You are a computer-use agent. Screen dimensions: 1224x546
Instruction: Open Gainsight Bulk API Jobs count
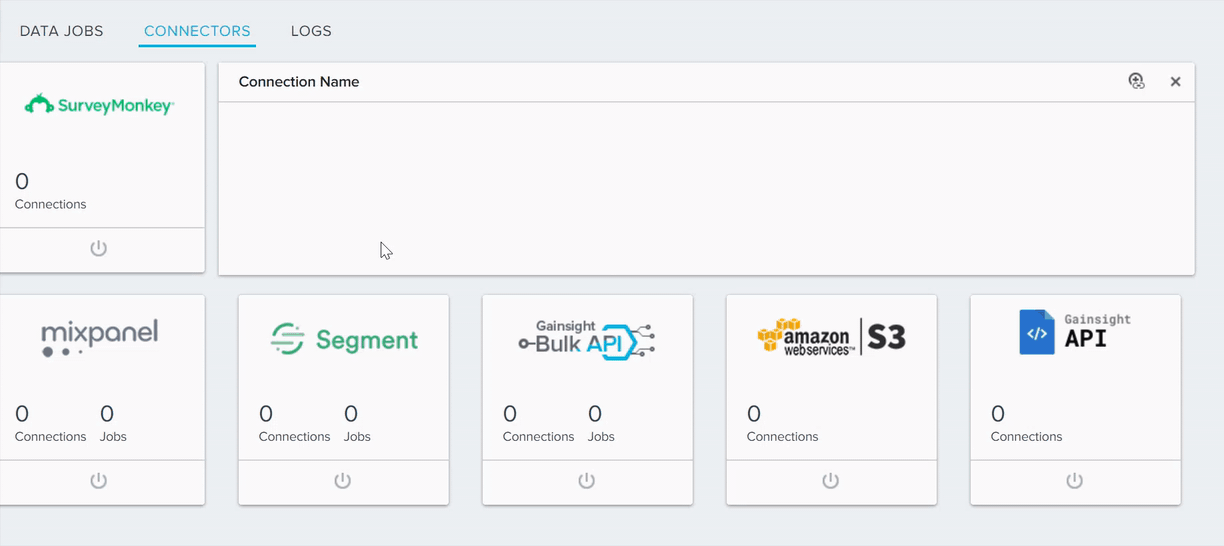(601, 424)
